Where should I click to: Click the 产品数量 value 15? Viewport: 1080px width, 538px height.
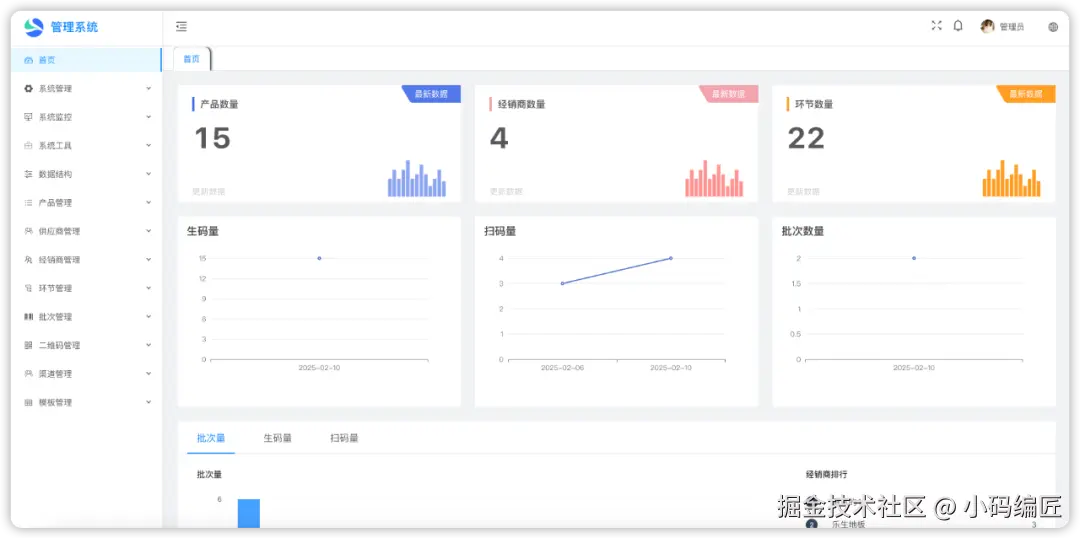click(x=212, y=138)
